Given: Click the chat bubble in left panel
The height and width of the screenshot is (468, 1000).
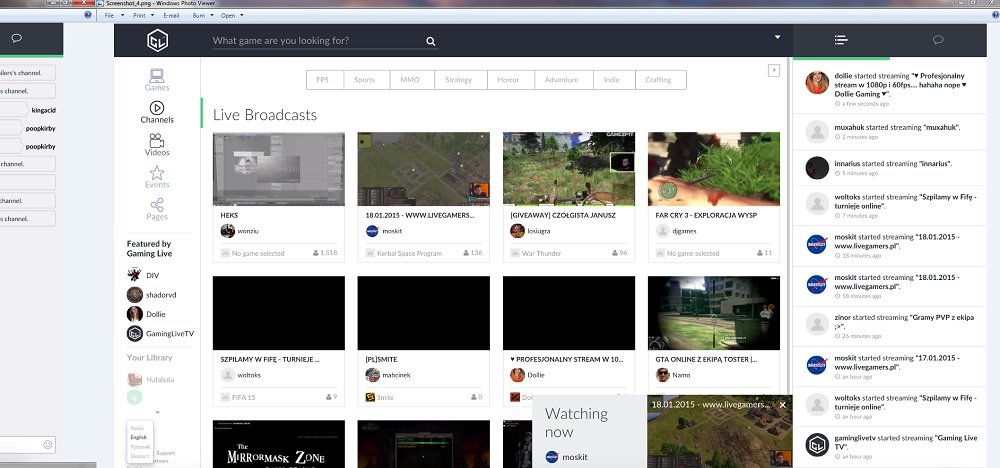Looking at the screenshot, I should (x=17, y=38).
